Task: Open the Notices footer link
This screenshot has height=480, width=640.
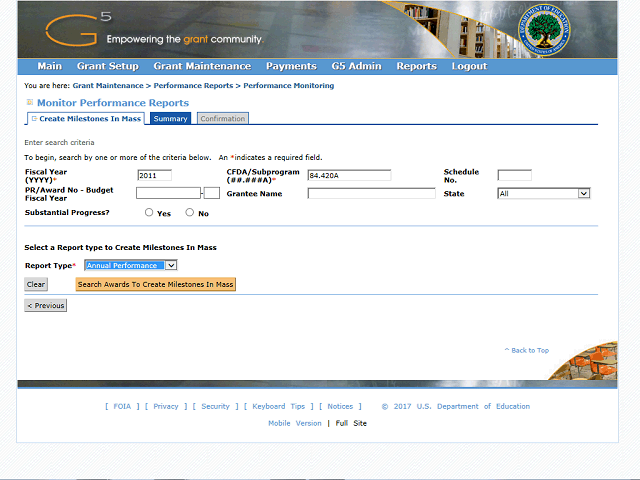Action: click(340, 407)
